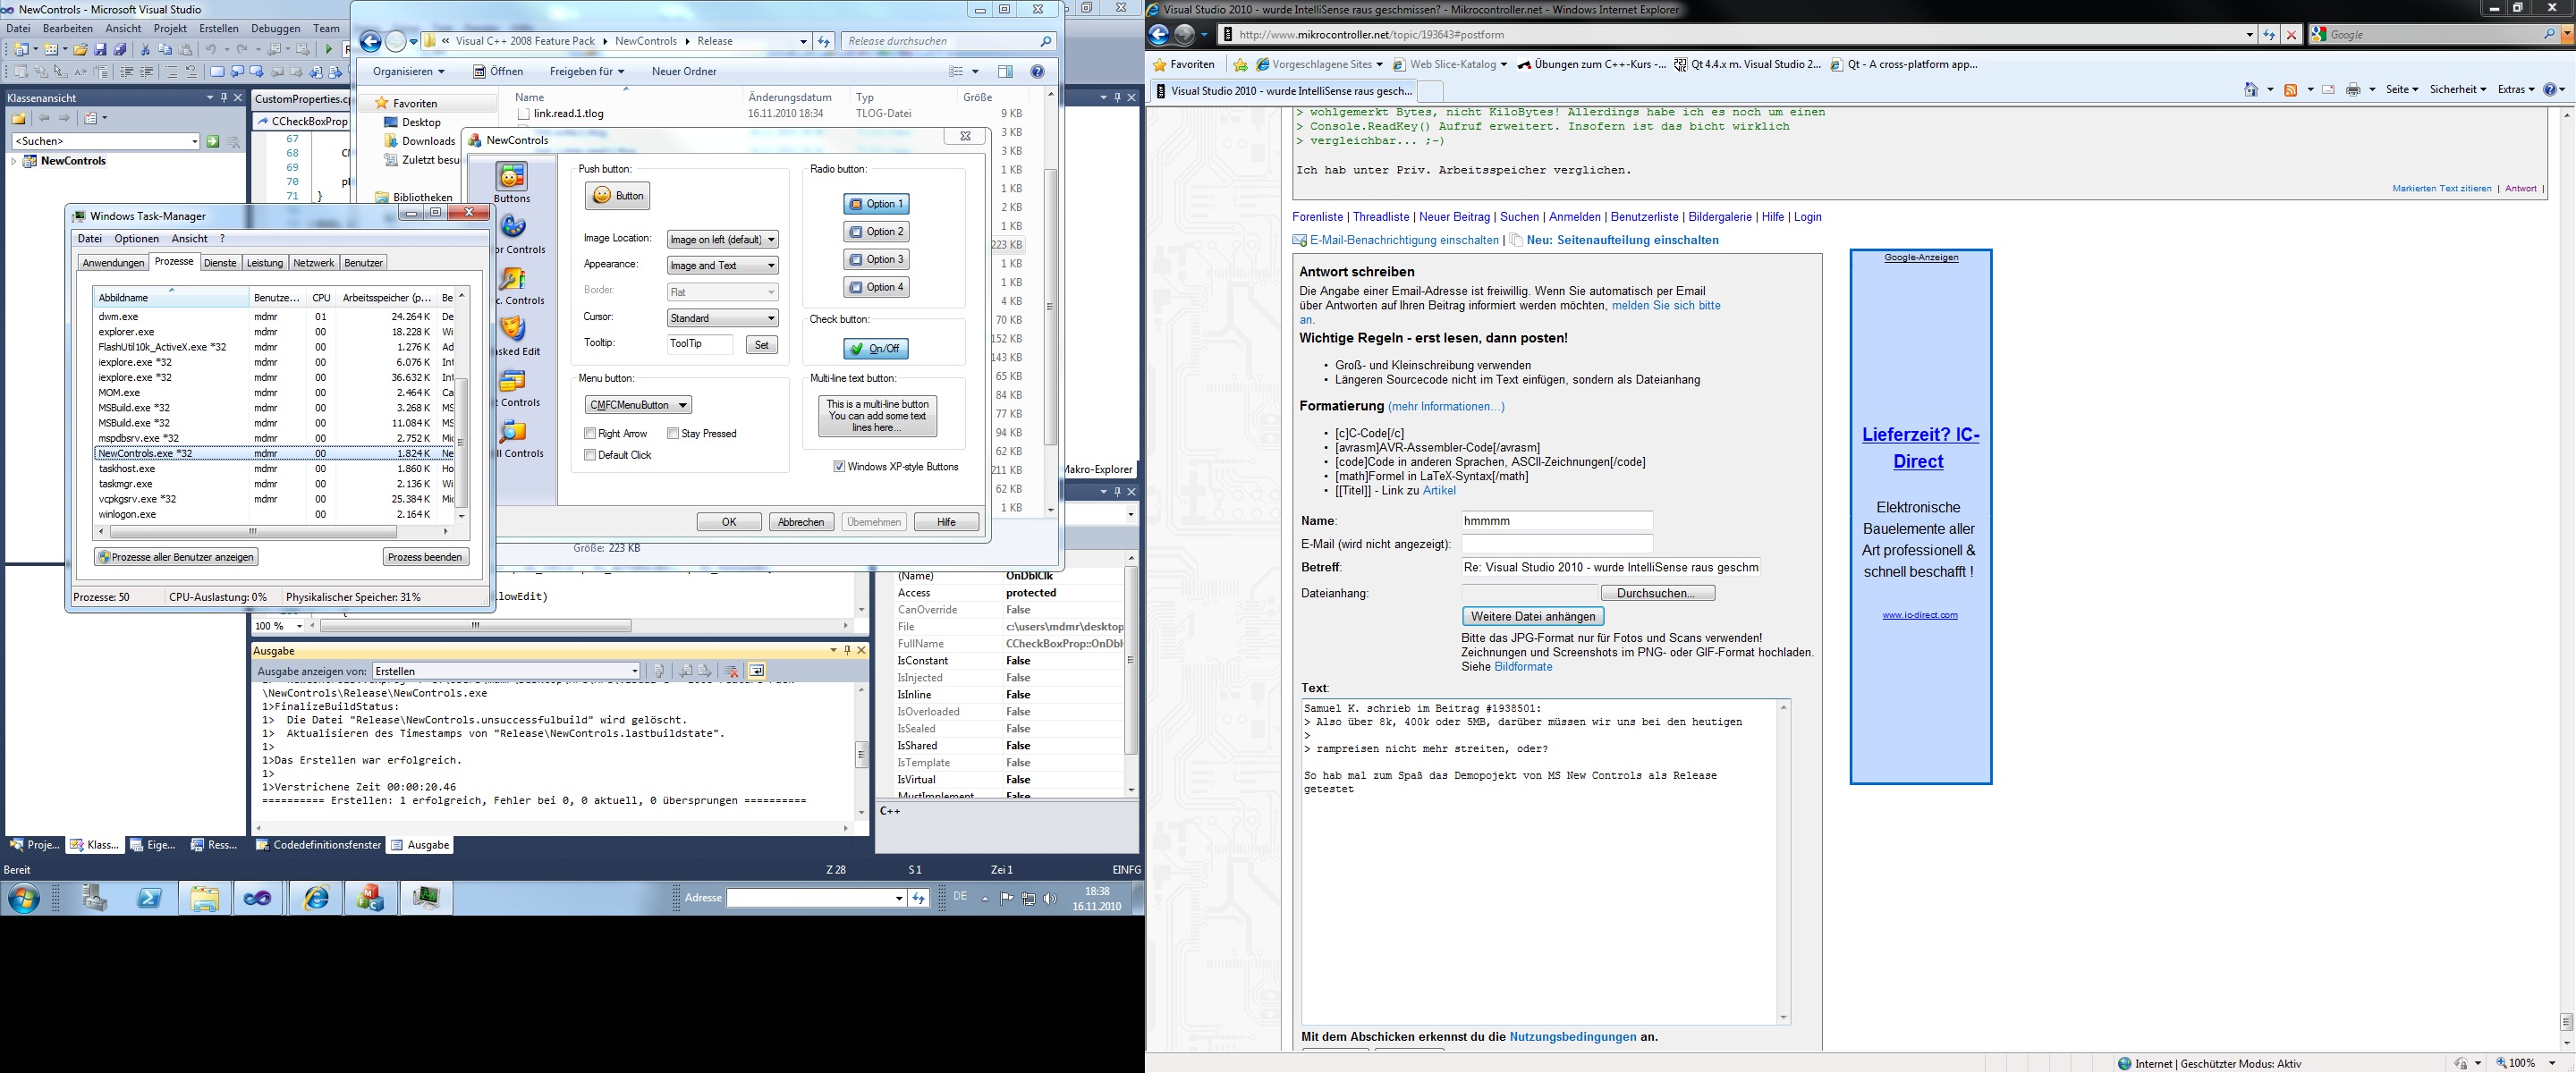Image resolution: width=2576 pixels, height=1073 pixels.
Task: Select Option 4 radio button
Action: 876,287
